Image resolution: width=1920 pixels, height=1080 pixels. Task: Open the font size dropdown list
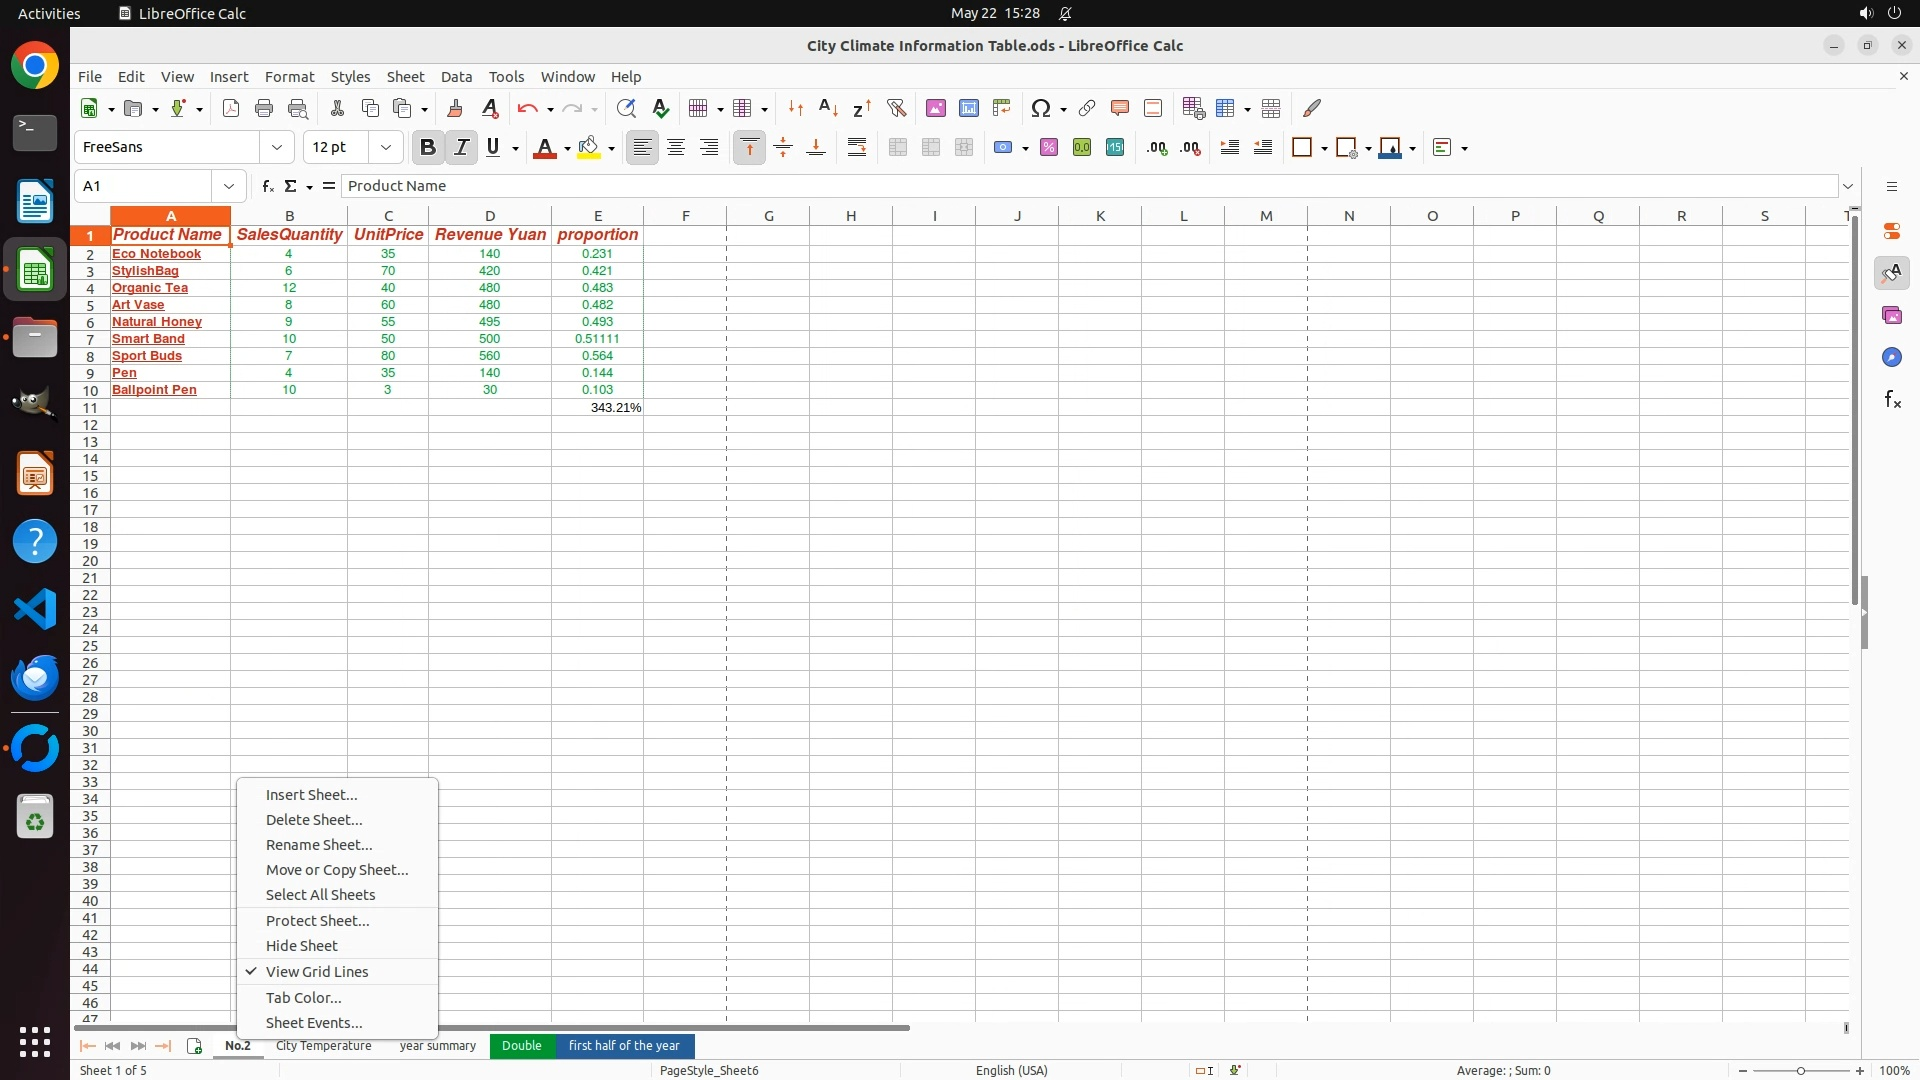386,148
